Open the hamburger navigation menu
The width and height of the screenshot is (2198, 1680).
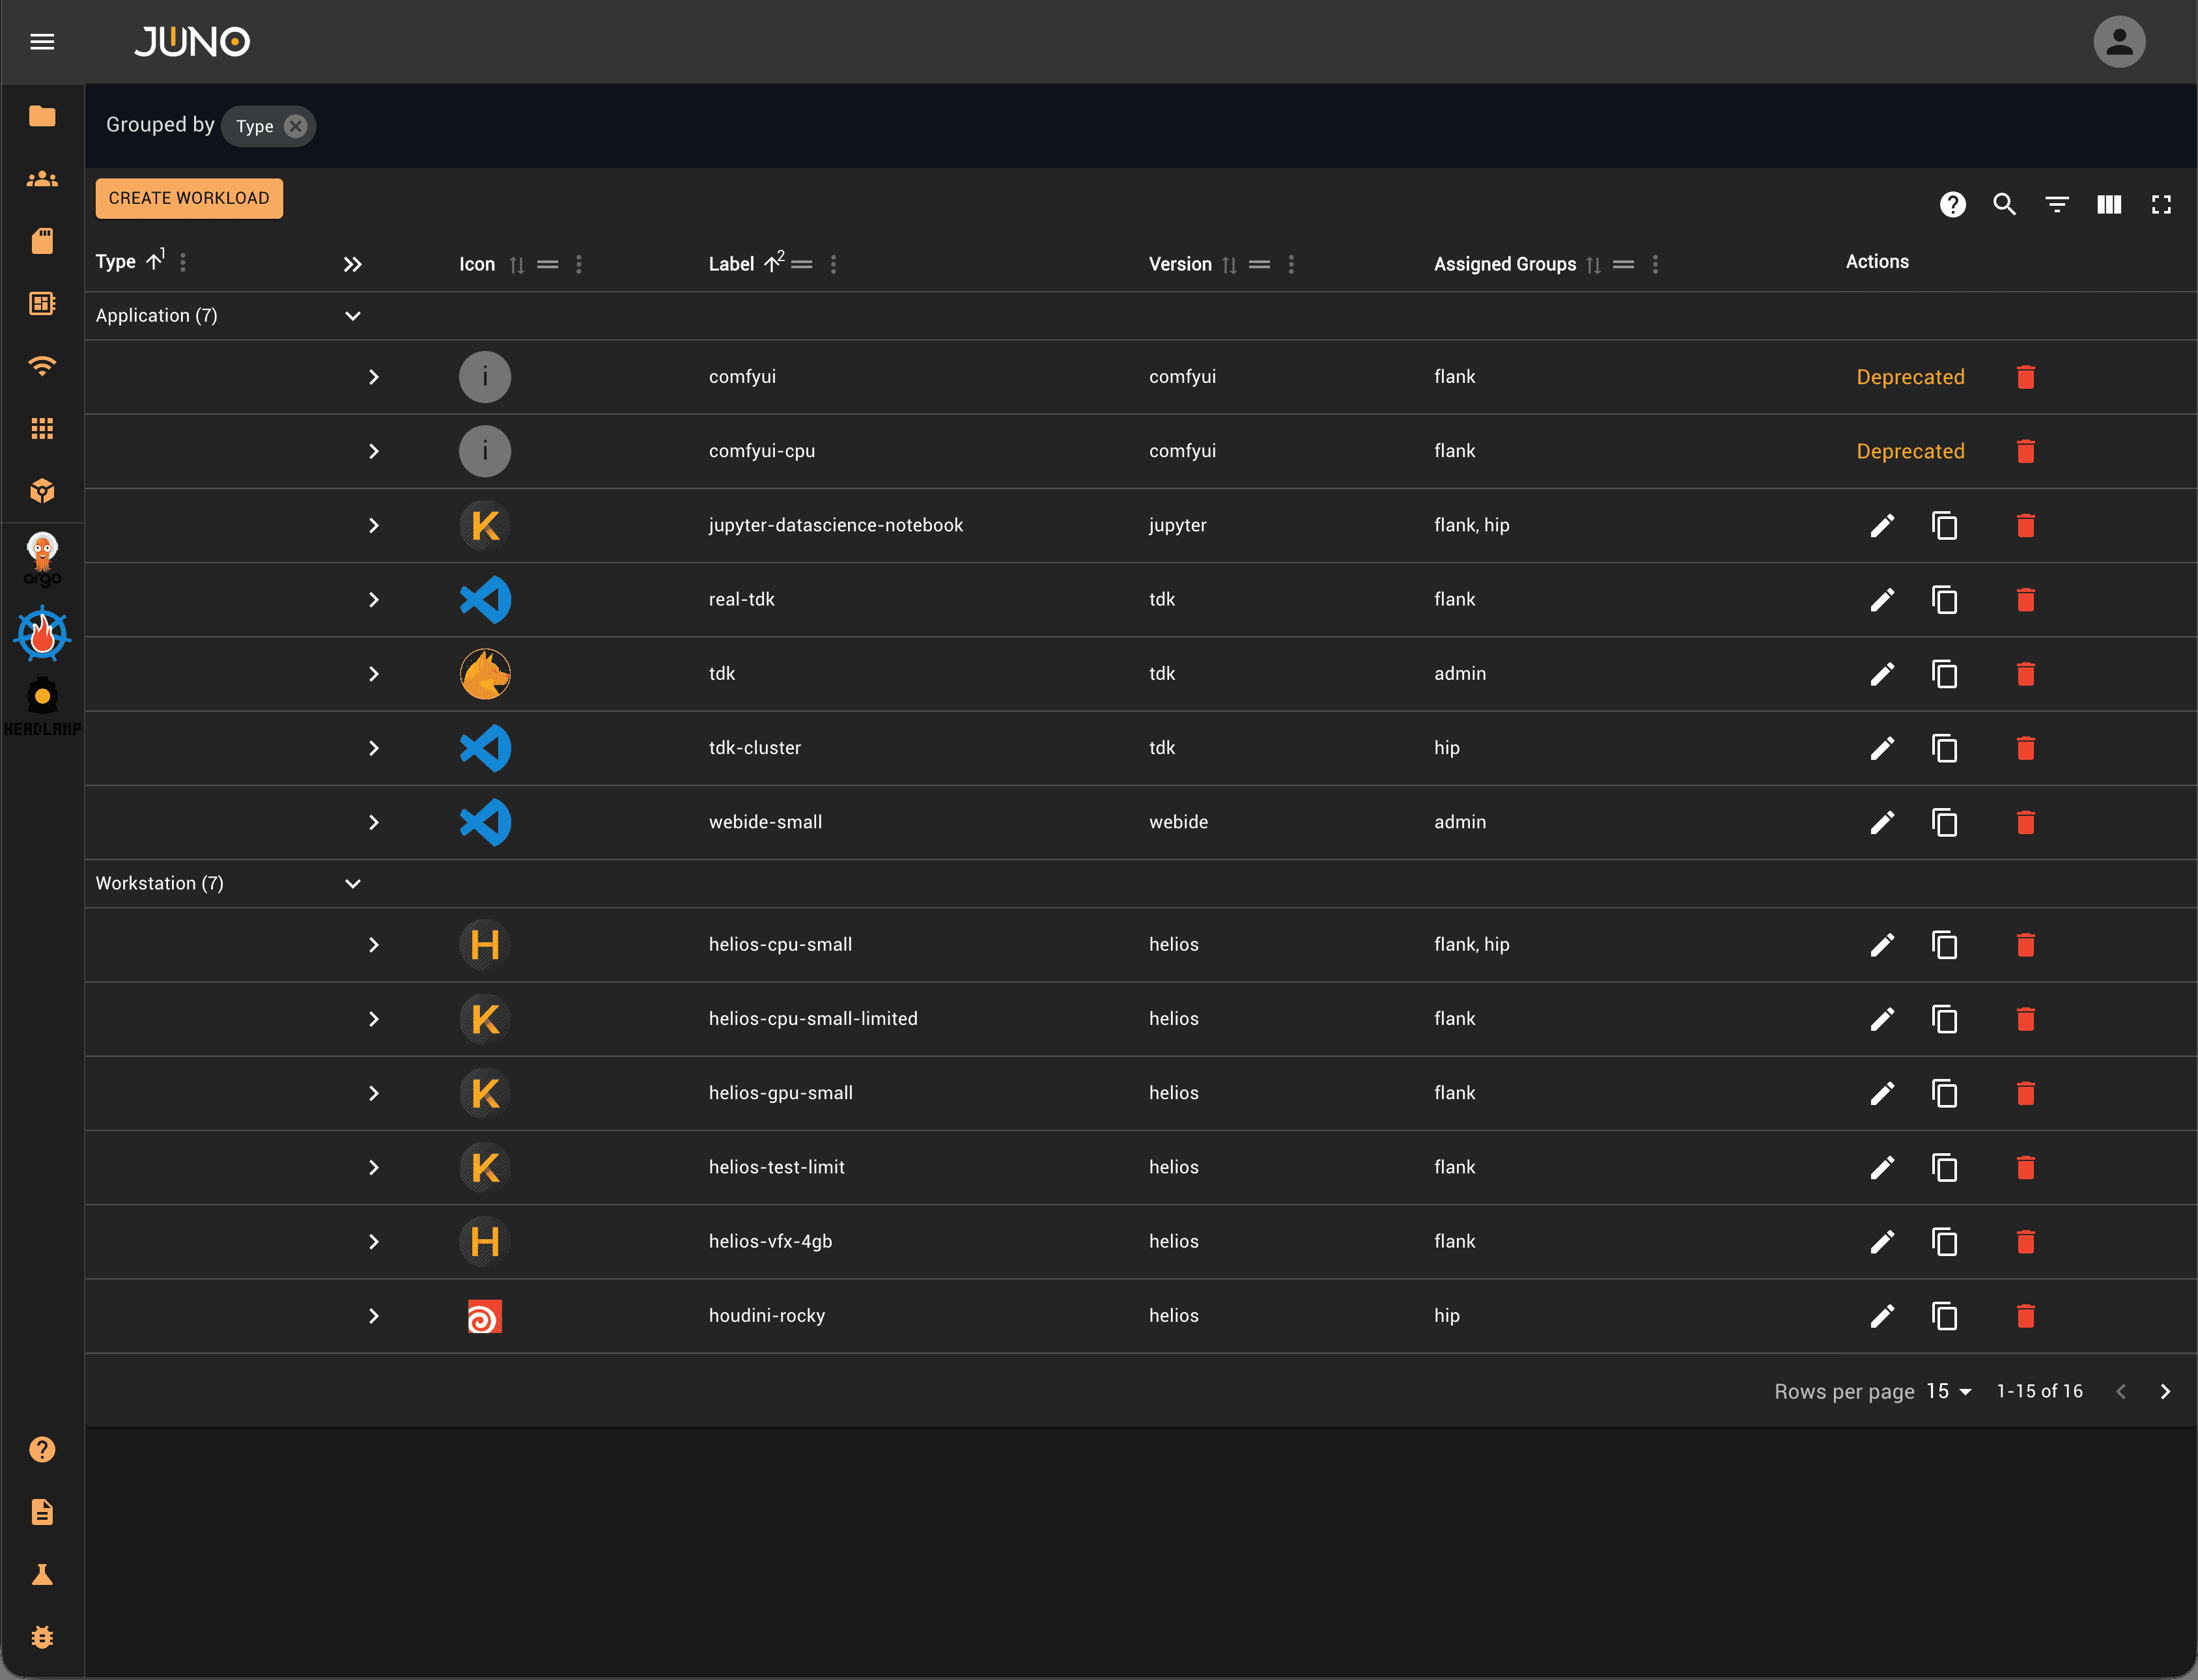[x=42, y=42]
